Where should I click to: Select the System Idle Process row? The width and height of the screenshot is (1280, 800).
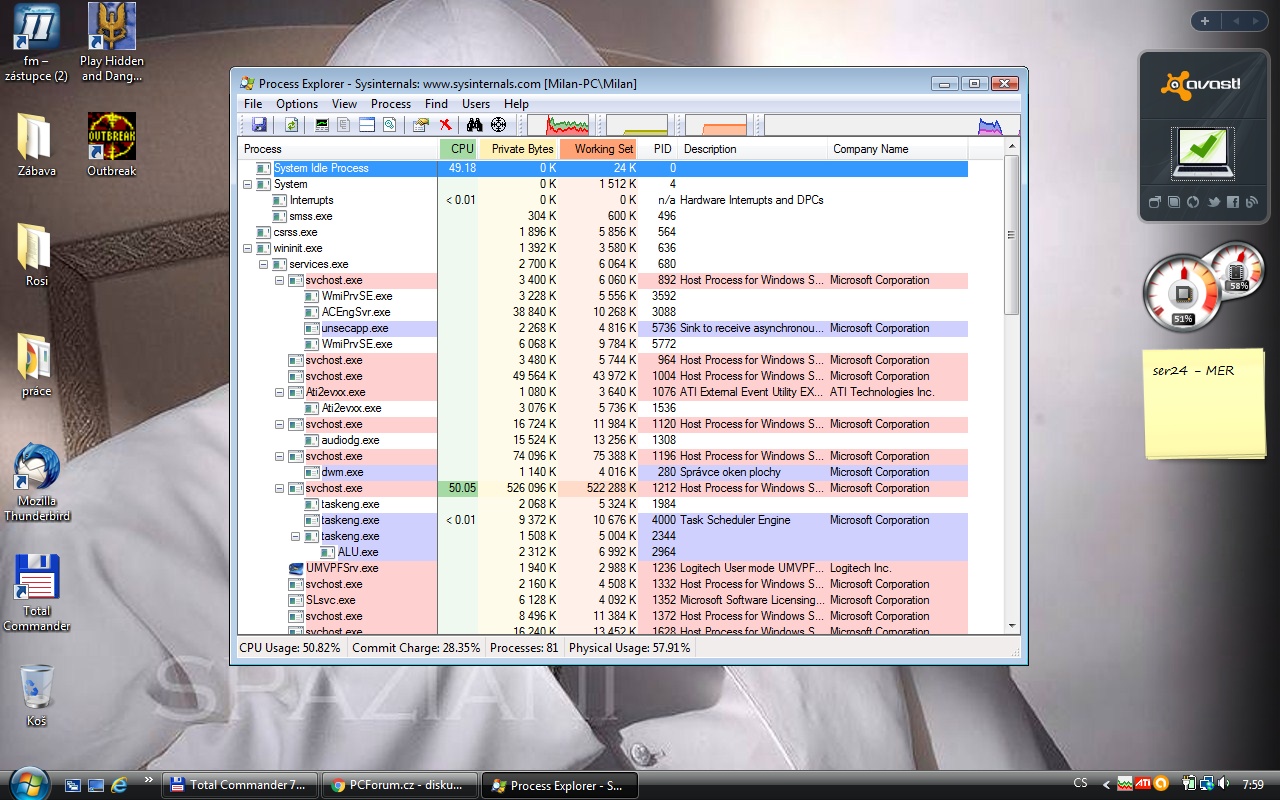pos(603,168)
